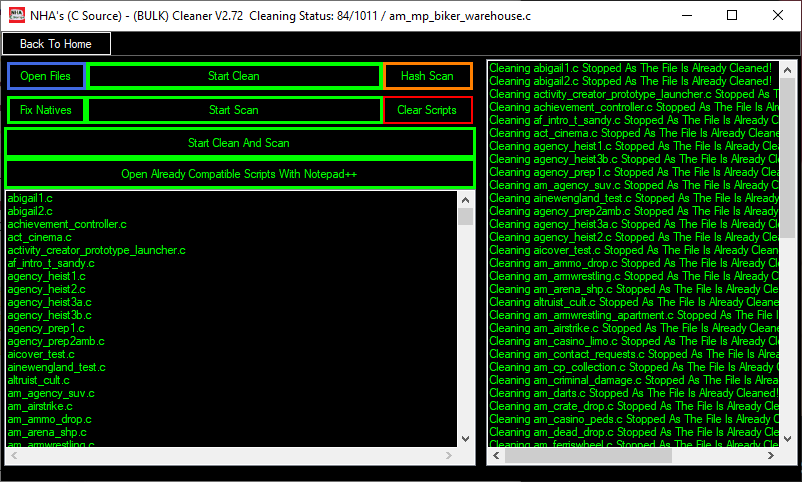This screenshot has width=802, height=482.
Task: Click log line for am_criminal_damage.c
Action: click(x=634, y=381)
